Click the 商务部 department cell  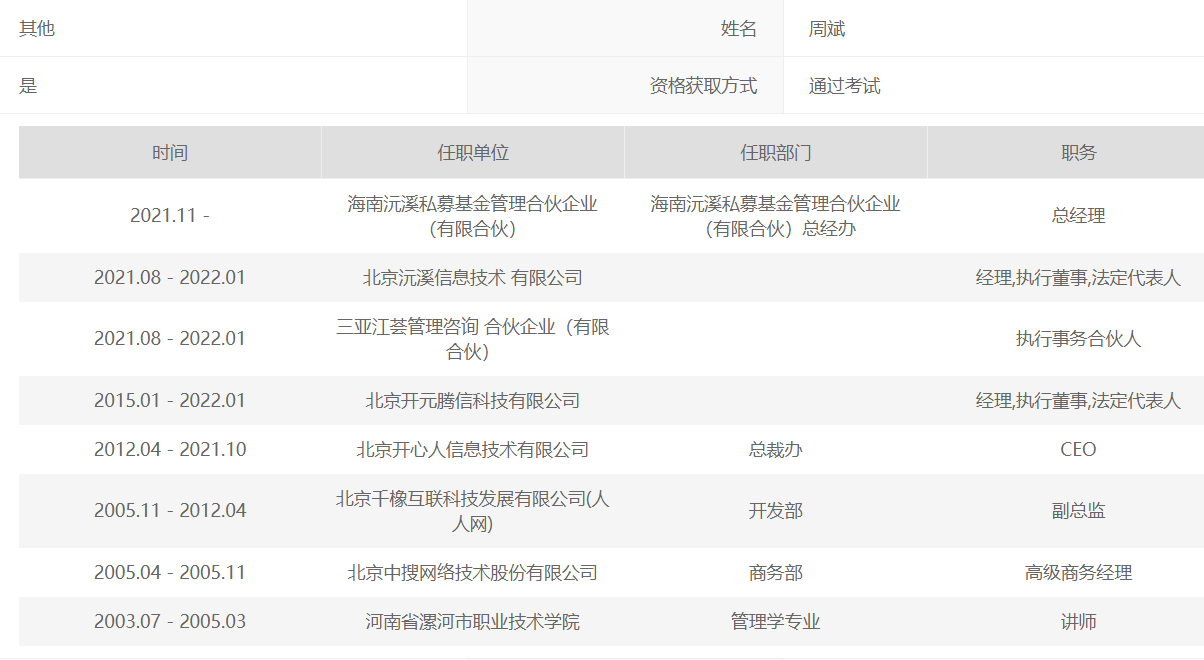click(x=776, y=573)
